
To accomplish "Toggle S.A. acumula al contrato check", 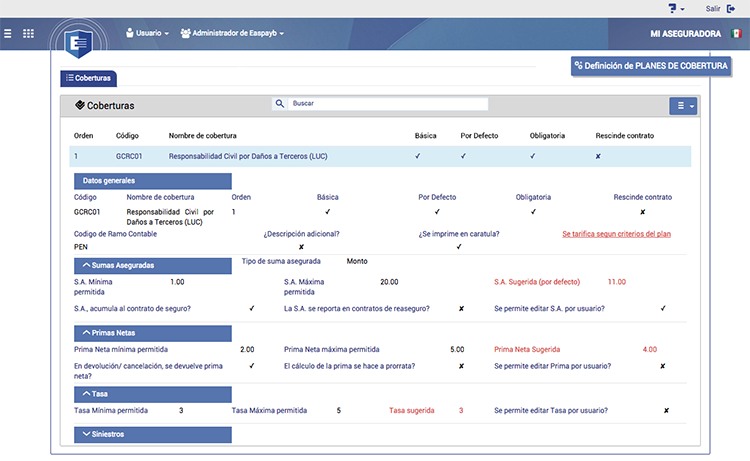I will pyautogui.click(x=252, y=308).
